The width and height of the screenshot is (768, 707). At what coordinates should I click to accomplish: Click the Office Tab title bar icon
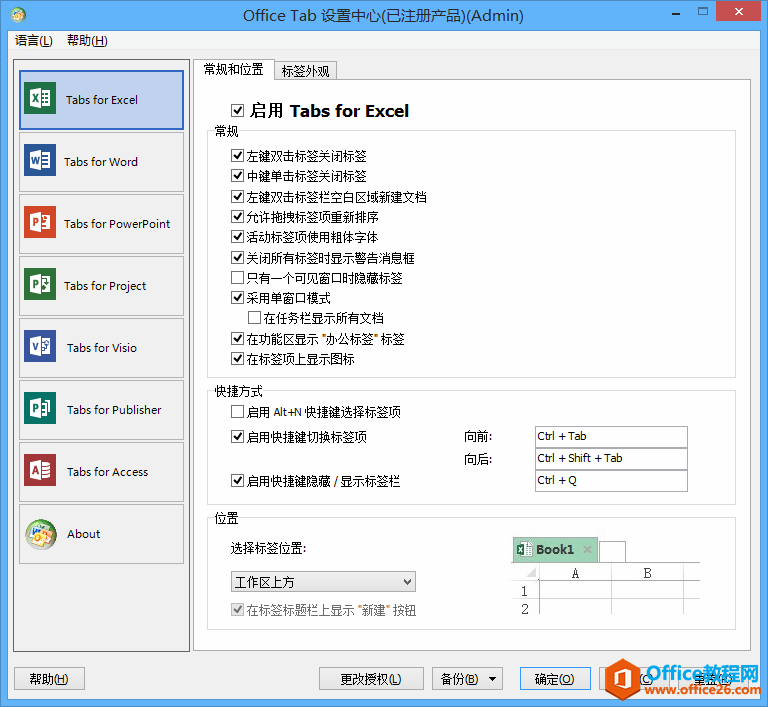[18, 15]
